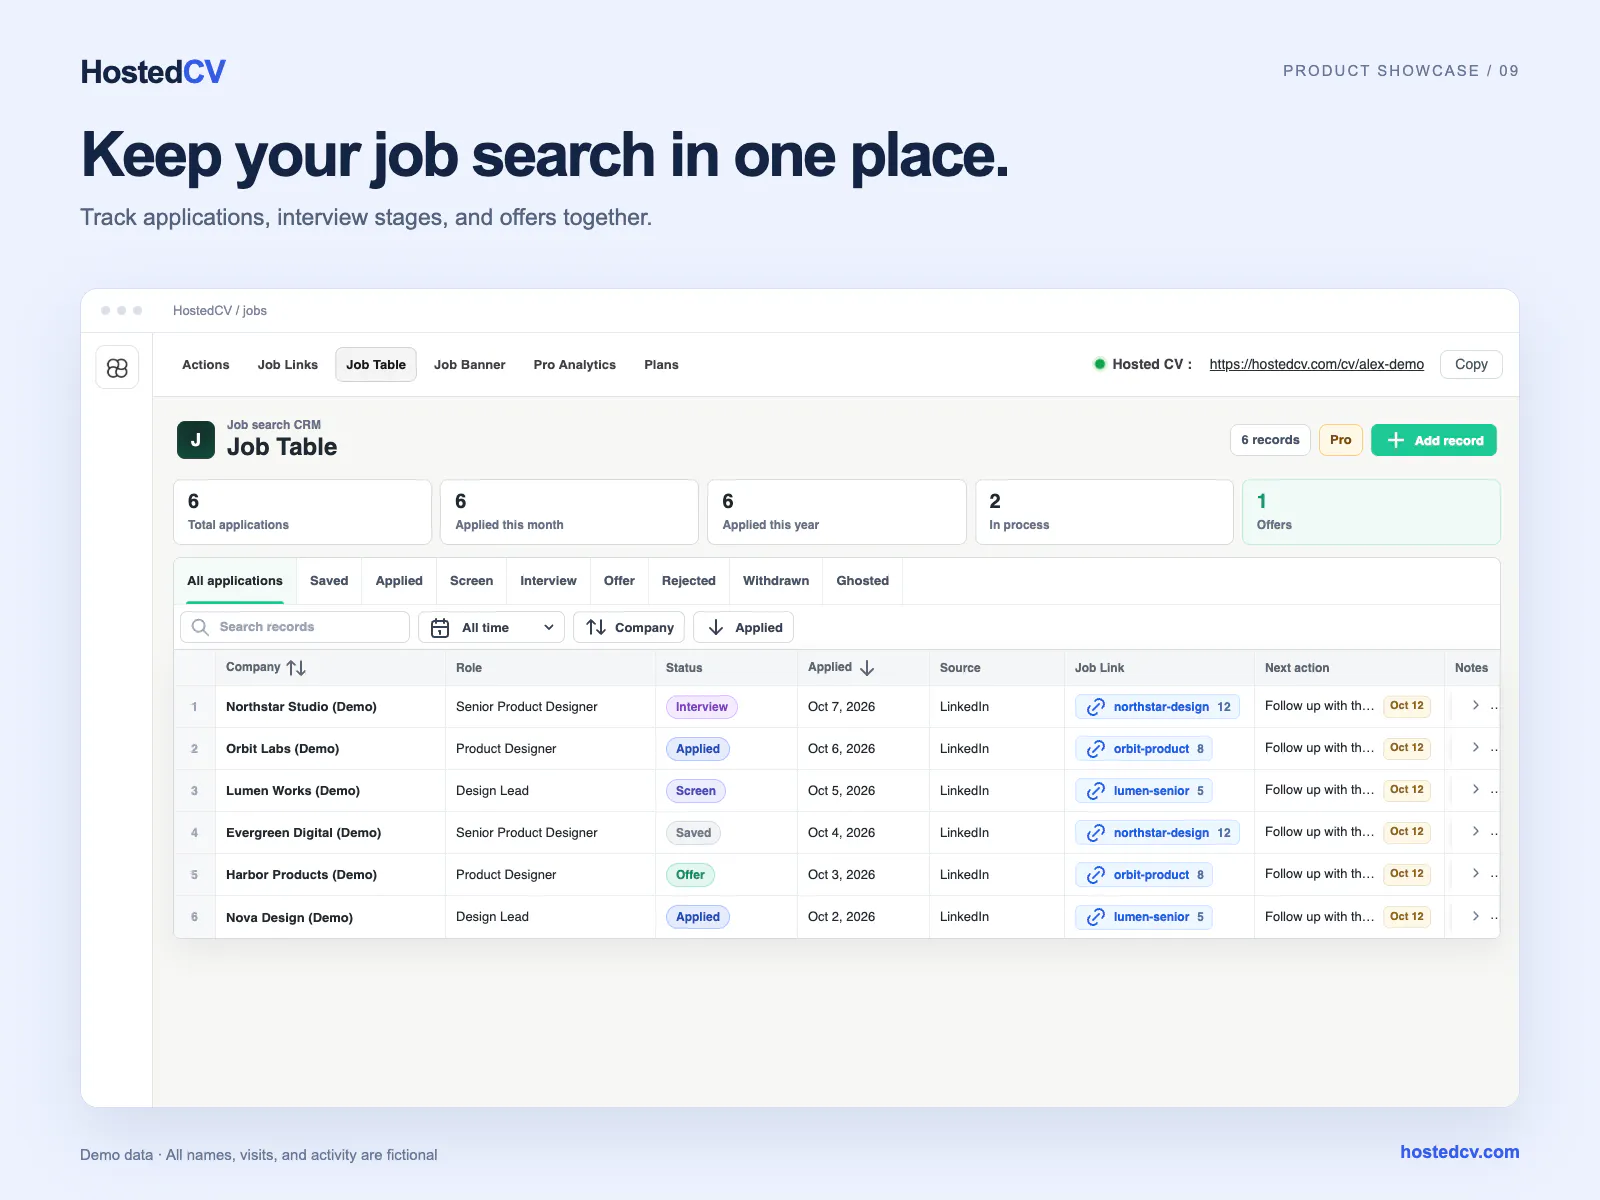Click the plus icon on Add record
This screenshot has width=1600, height=1200.
[1395, 440]
